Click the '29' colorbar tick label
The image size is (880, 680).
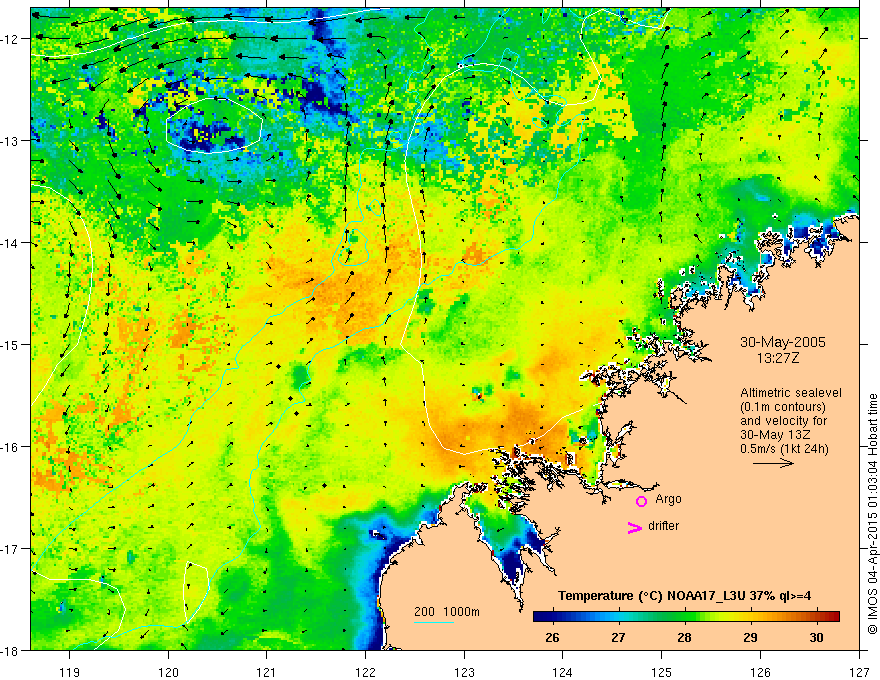(x=750, y=637)
